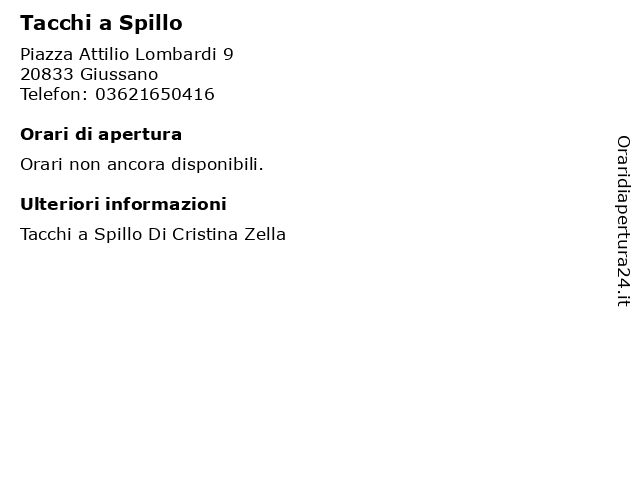This screenshot has height=480, width=640.
Task: Click the city name Giussano
Action: point(119,74)
